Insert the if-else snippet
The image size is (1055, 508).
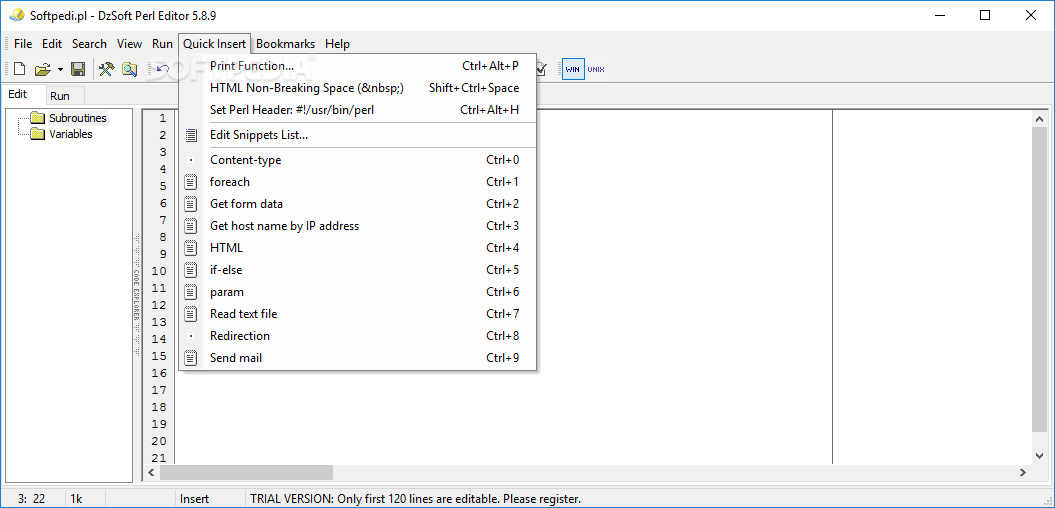(x=357, y=270)
